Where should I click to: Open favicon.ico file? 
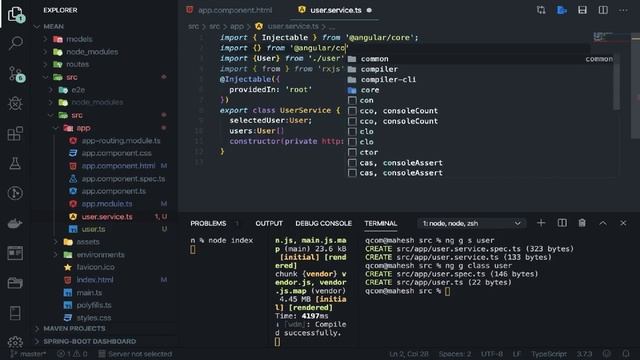point(95,267)
